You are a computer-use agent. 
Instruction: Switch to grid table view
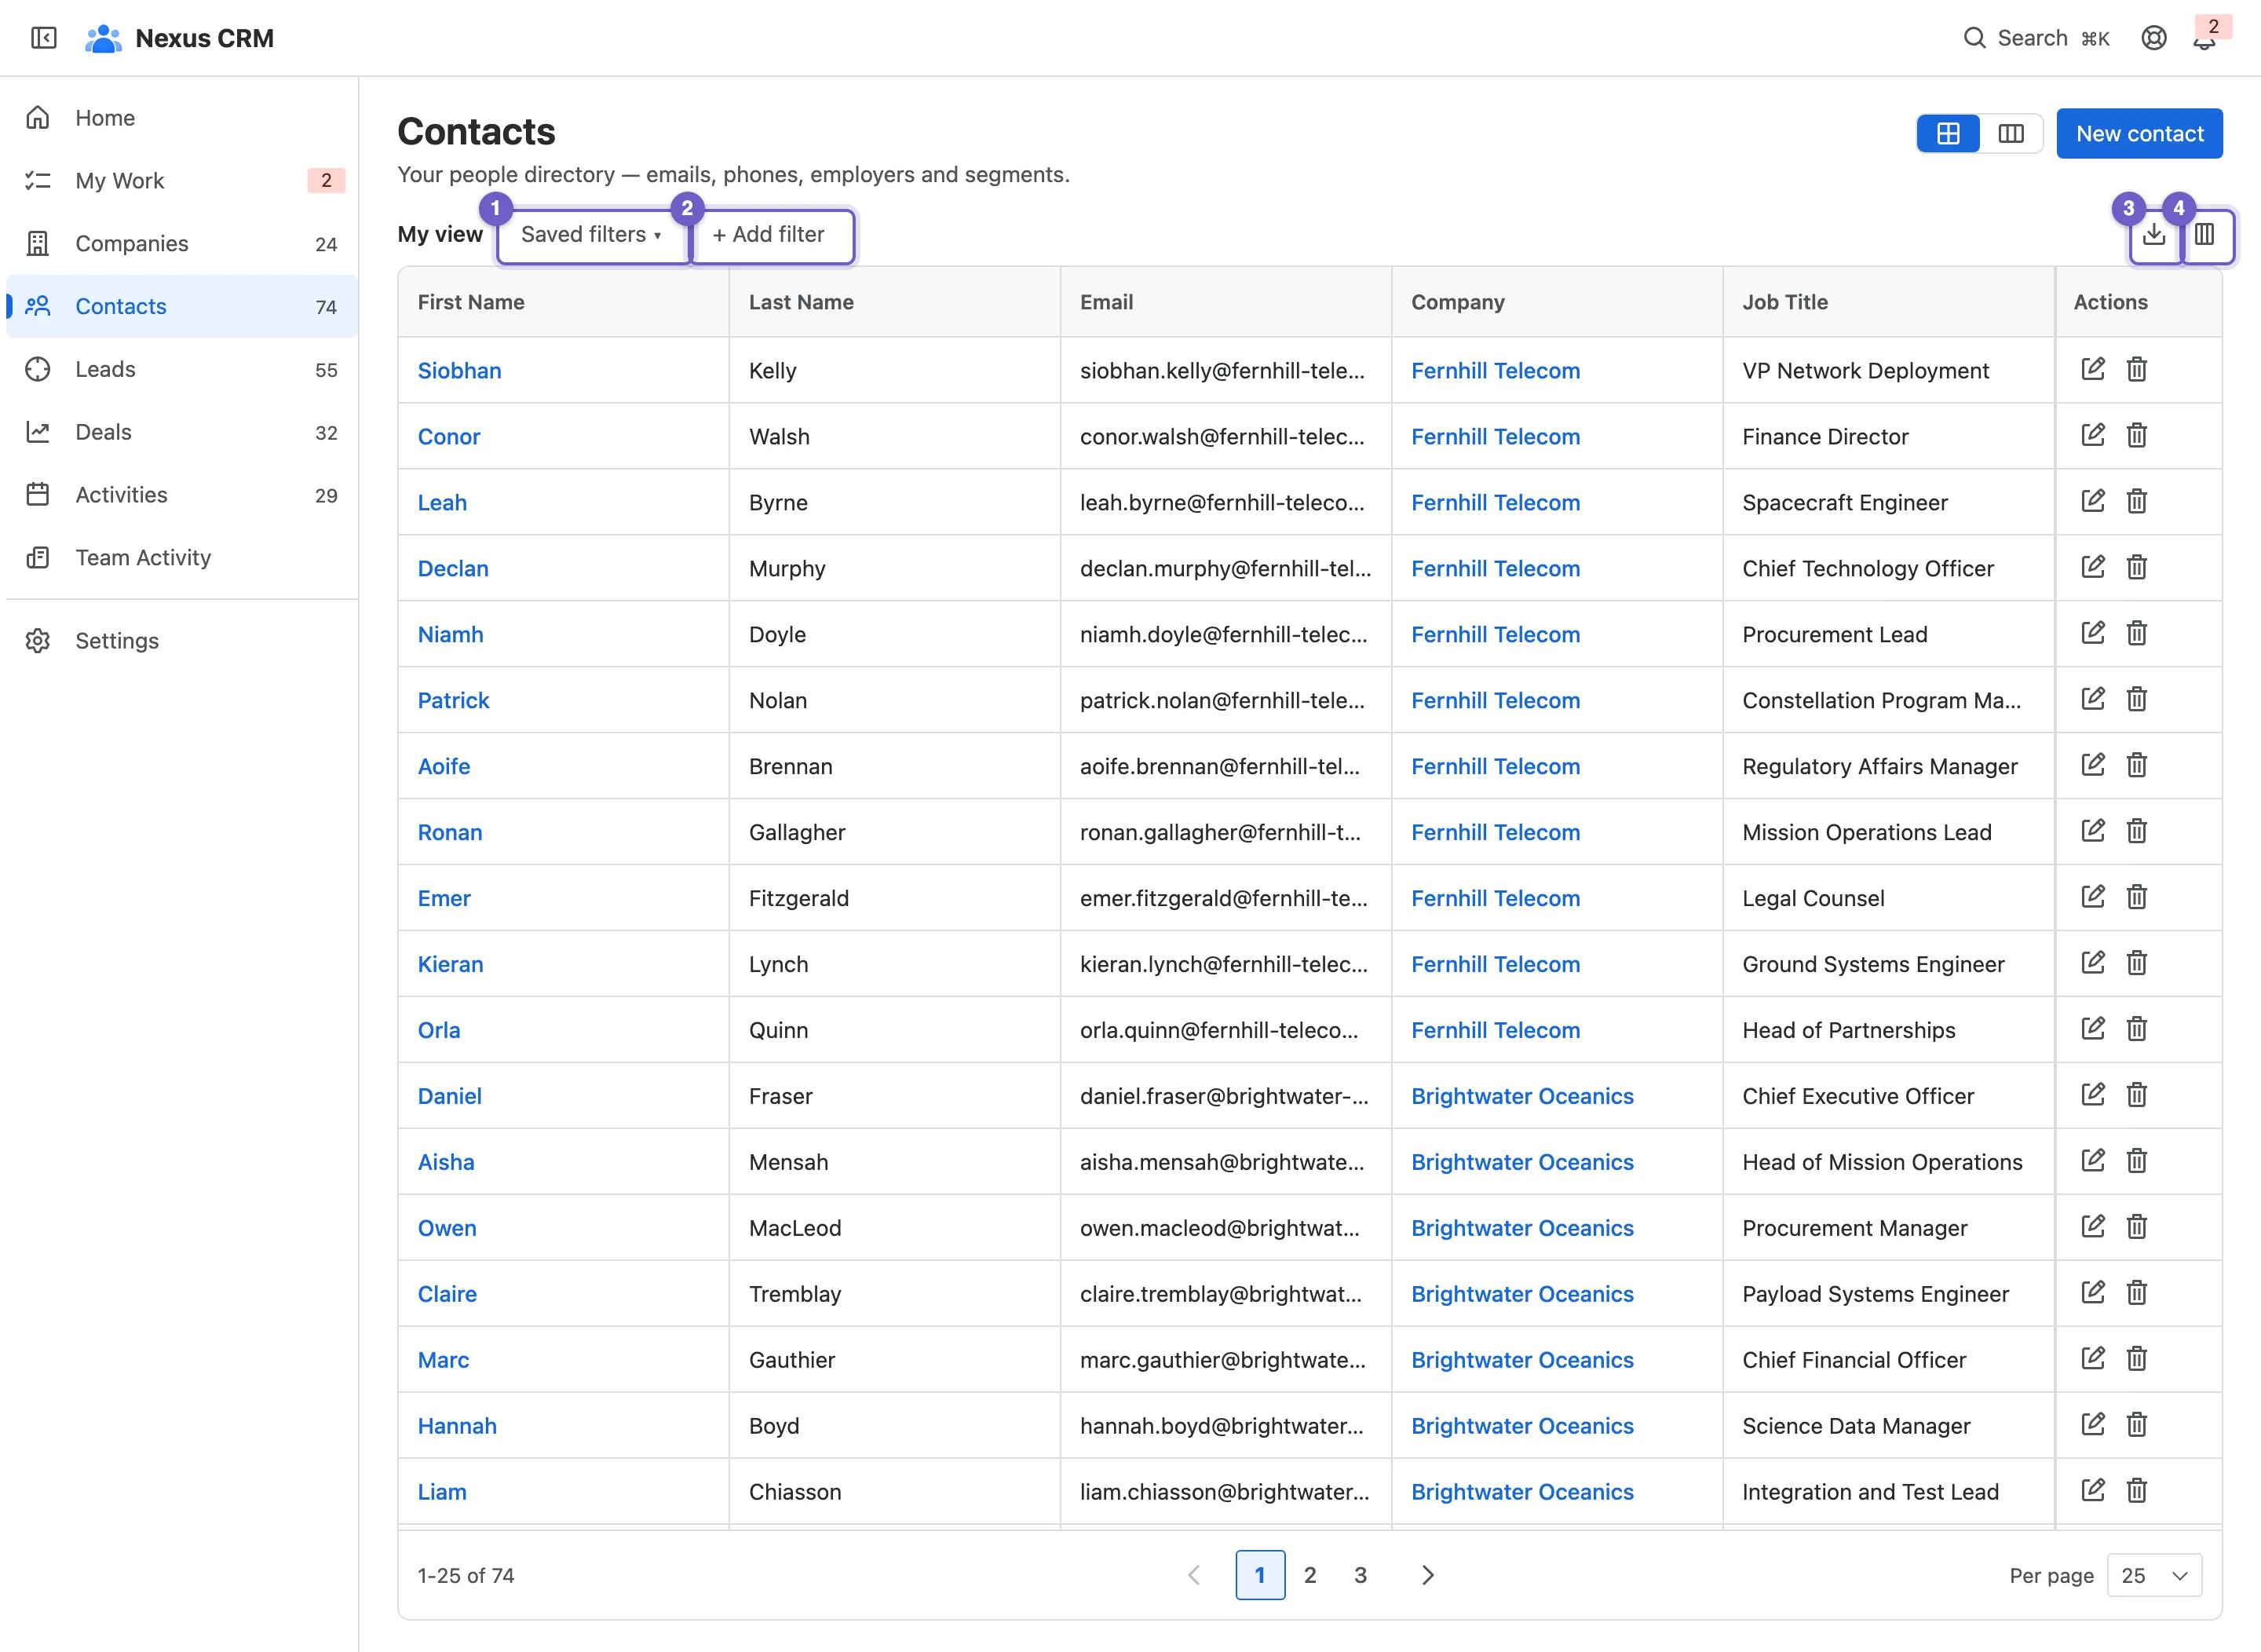click(1948, 134)
